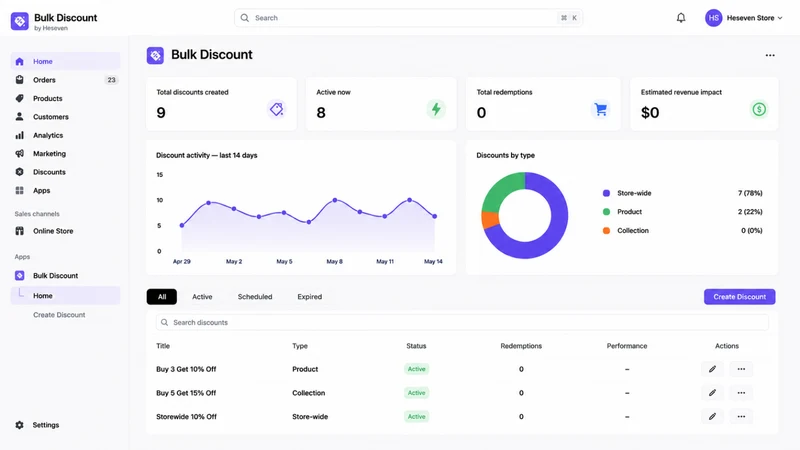The width and height of the screenshot is (800, 450).
Task: Open more actions for Storewide 10% Off
Action: [741, 416]
